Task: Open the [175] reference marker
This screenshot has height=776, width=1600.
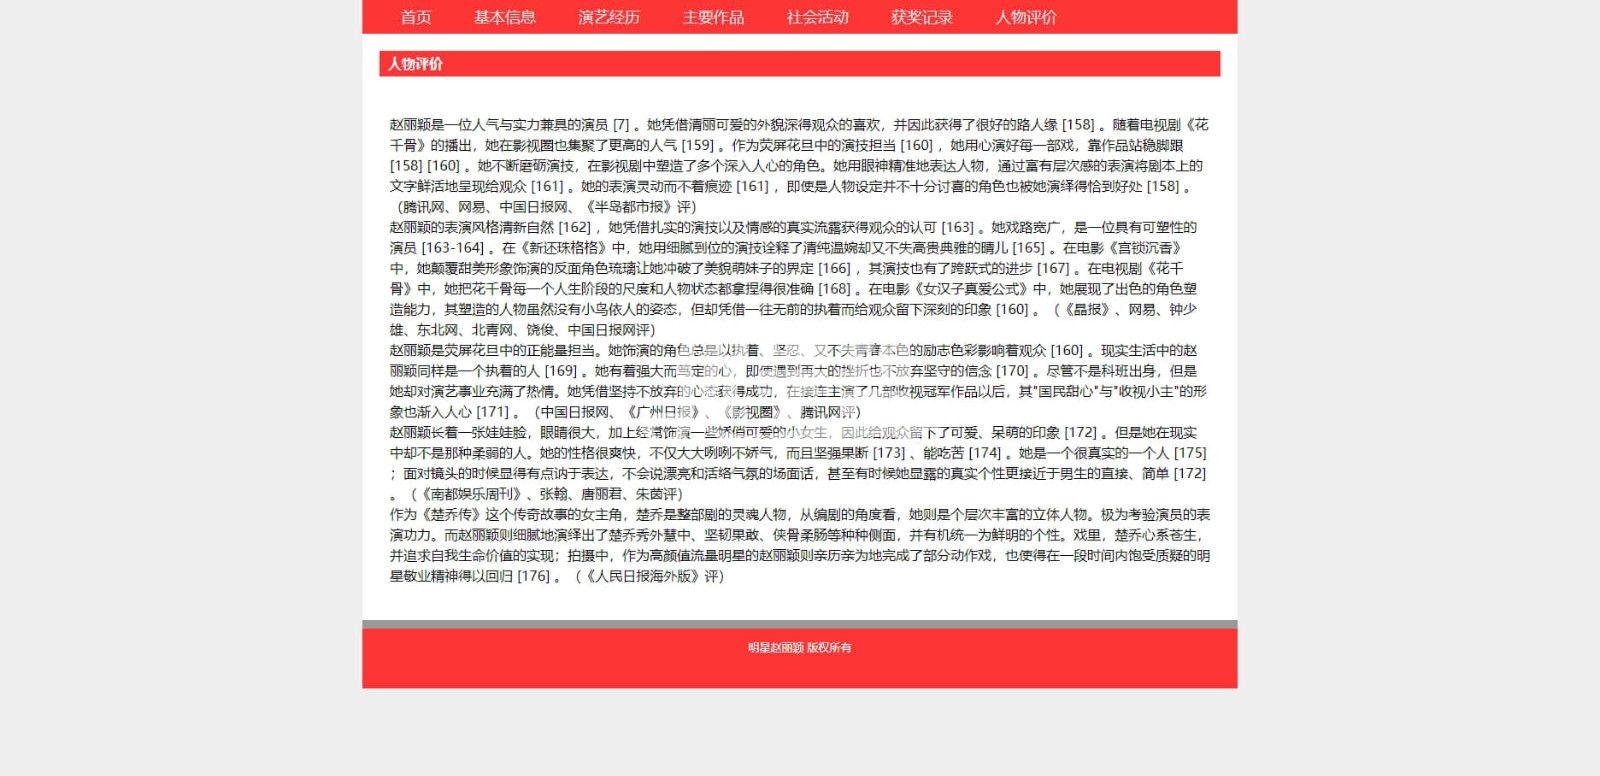Action: tap(1189, 453)
